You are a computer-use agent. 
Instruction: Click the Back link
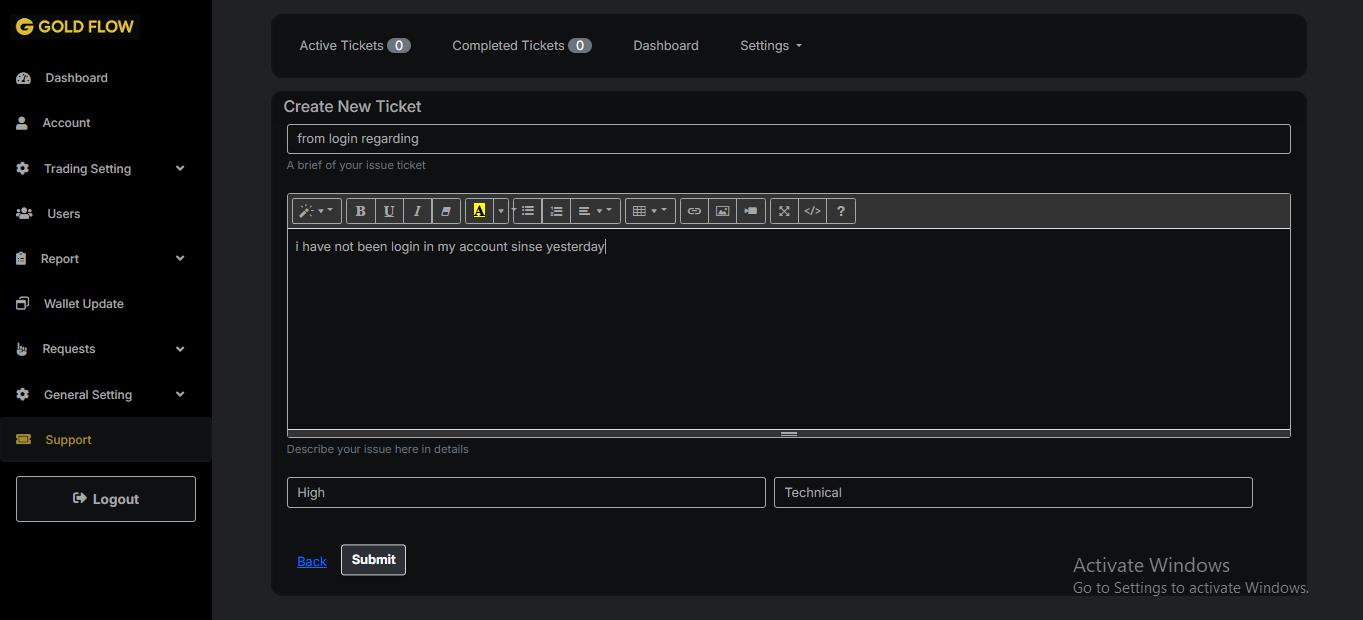312,562
